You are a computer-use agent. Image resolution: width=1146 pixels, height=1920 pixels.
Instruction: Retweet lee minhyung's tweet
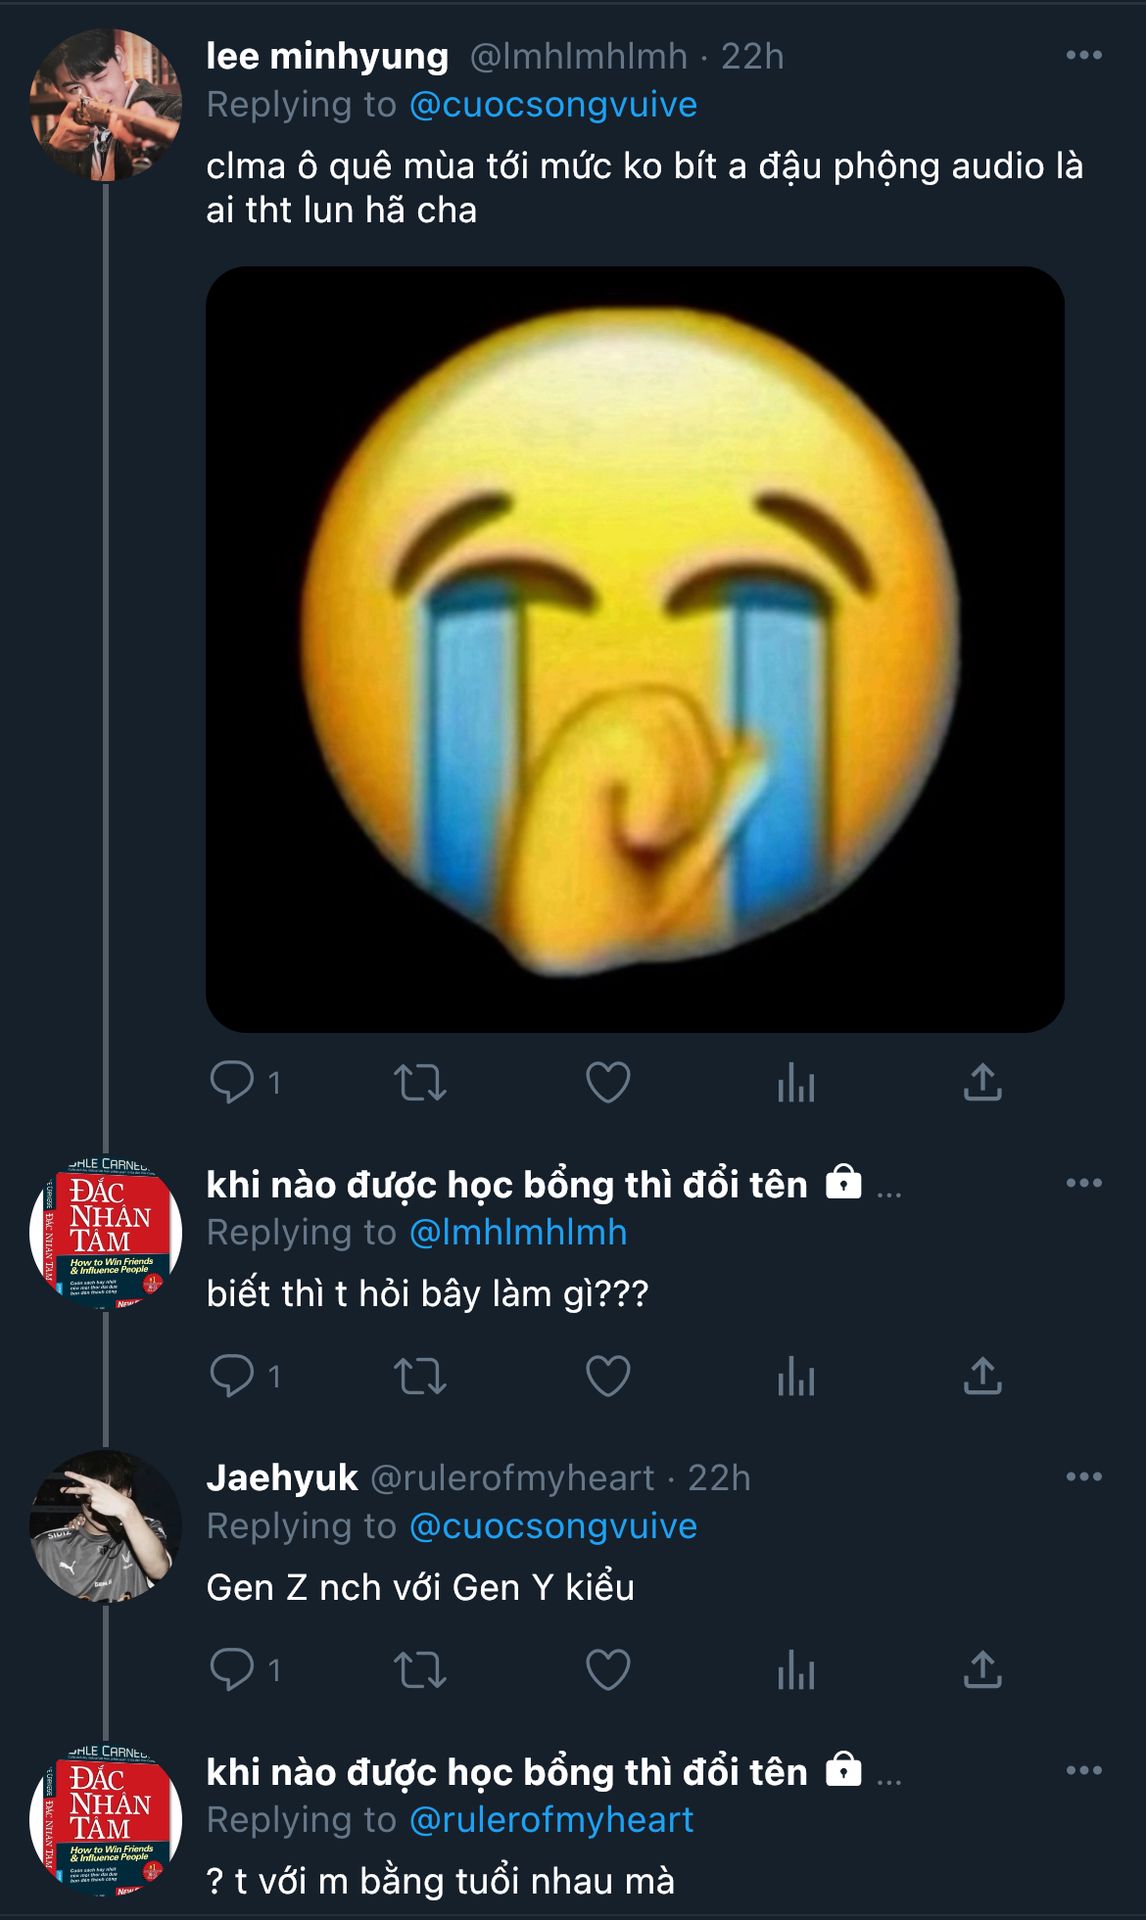coord(420,1082)
